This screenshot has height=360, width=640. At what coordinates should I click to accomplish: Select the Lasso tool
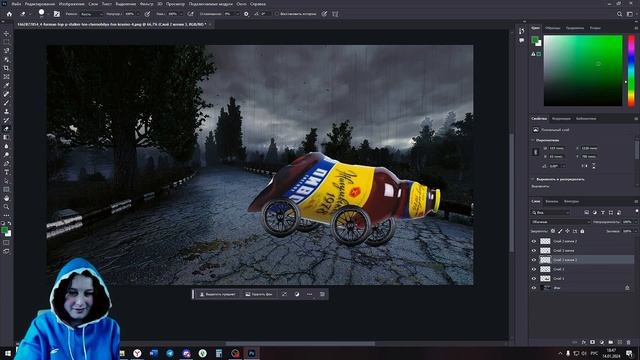(7, 51)
